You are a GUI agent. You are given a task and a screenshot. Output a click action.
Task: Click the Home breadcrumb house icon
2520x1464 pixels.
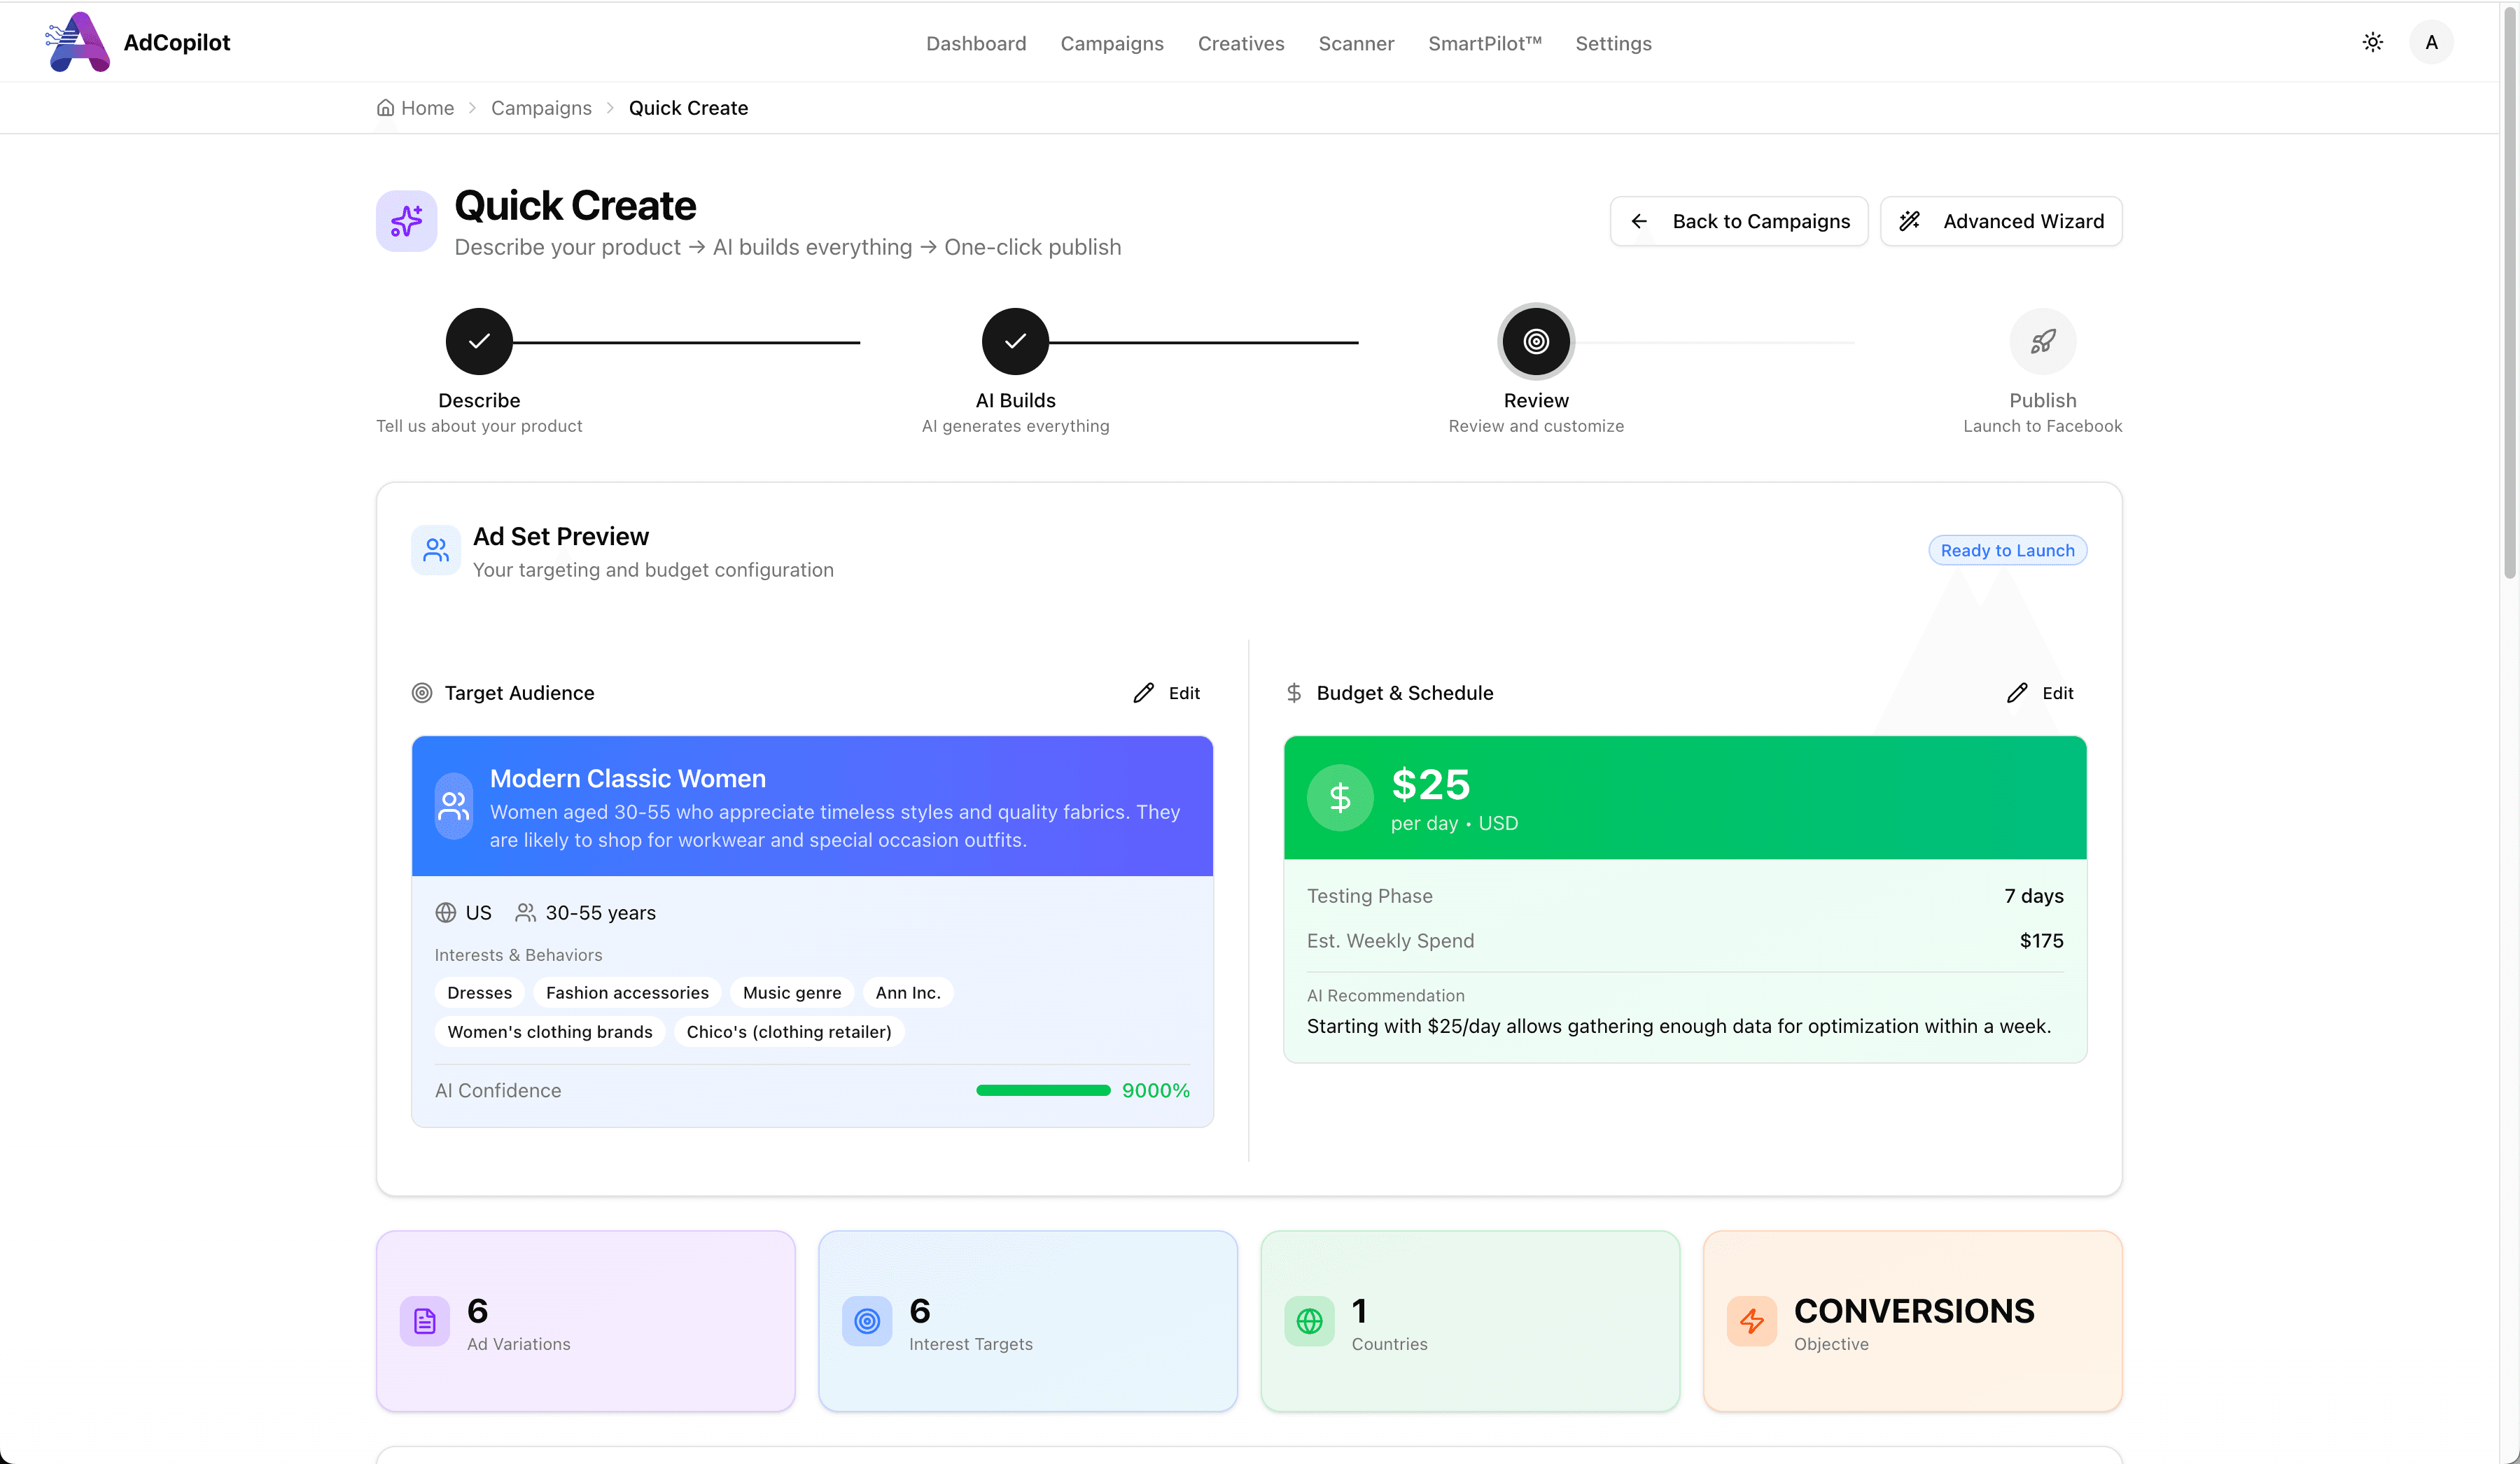pyautogui.click(x=385, y=108)
